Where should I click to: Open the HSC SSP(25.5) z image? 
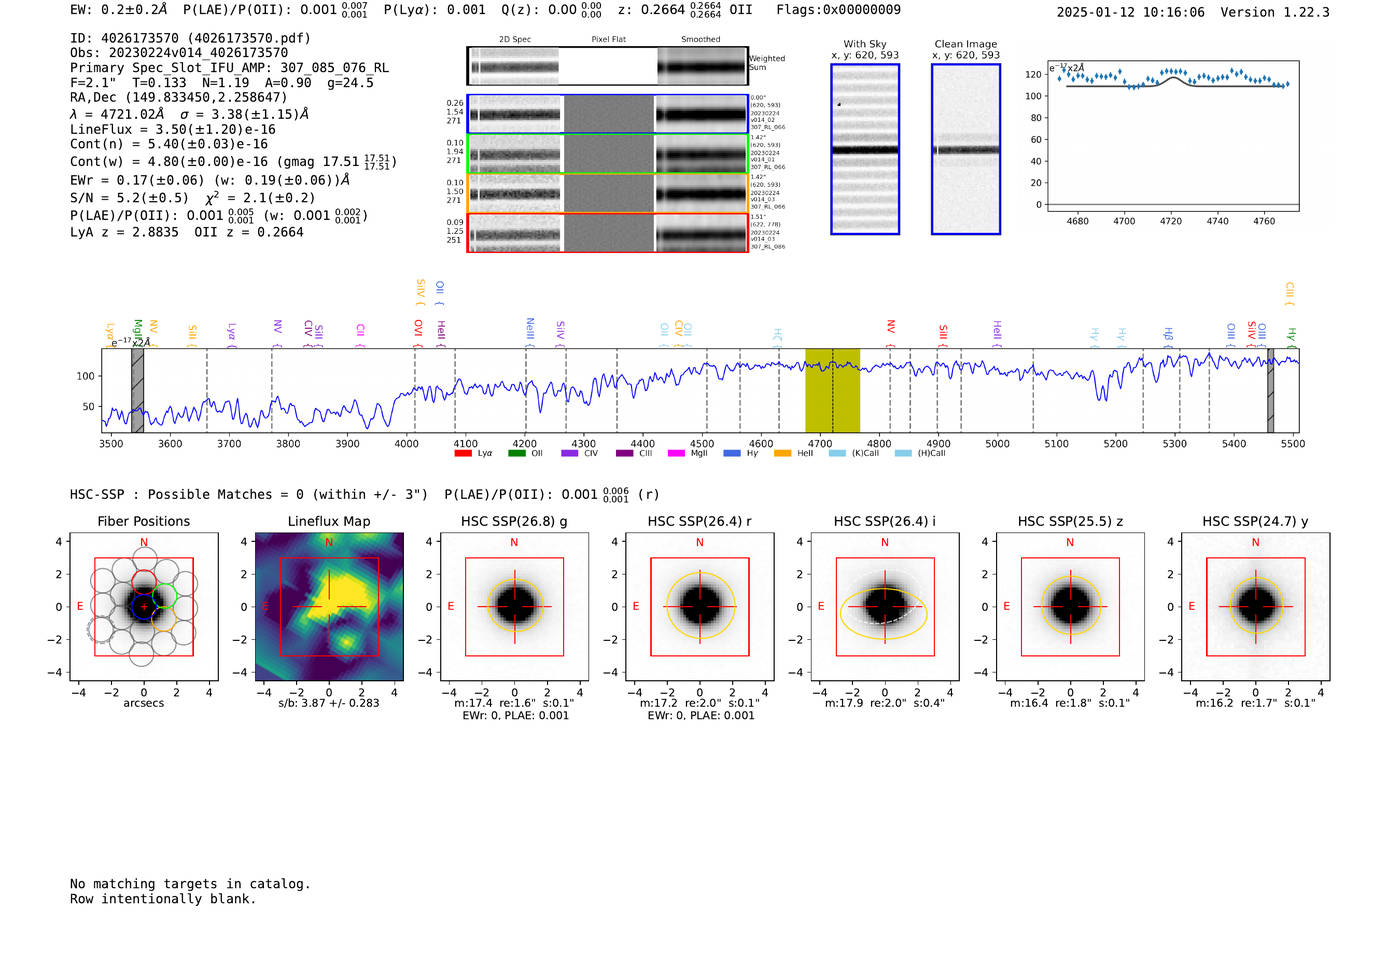coord(1070,606)
